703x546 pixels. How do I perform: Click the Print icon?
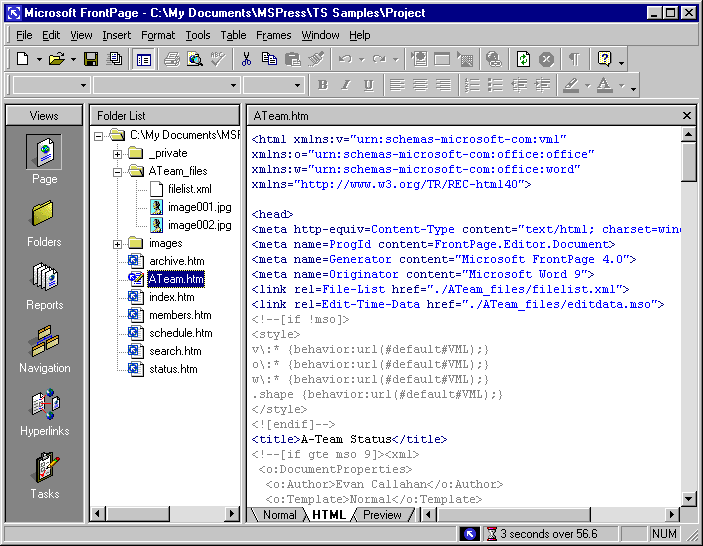(172, 59)
